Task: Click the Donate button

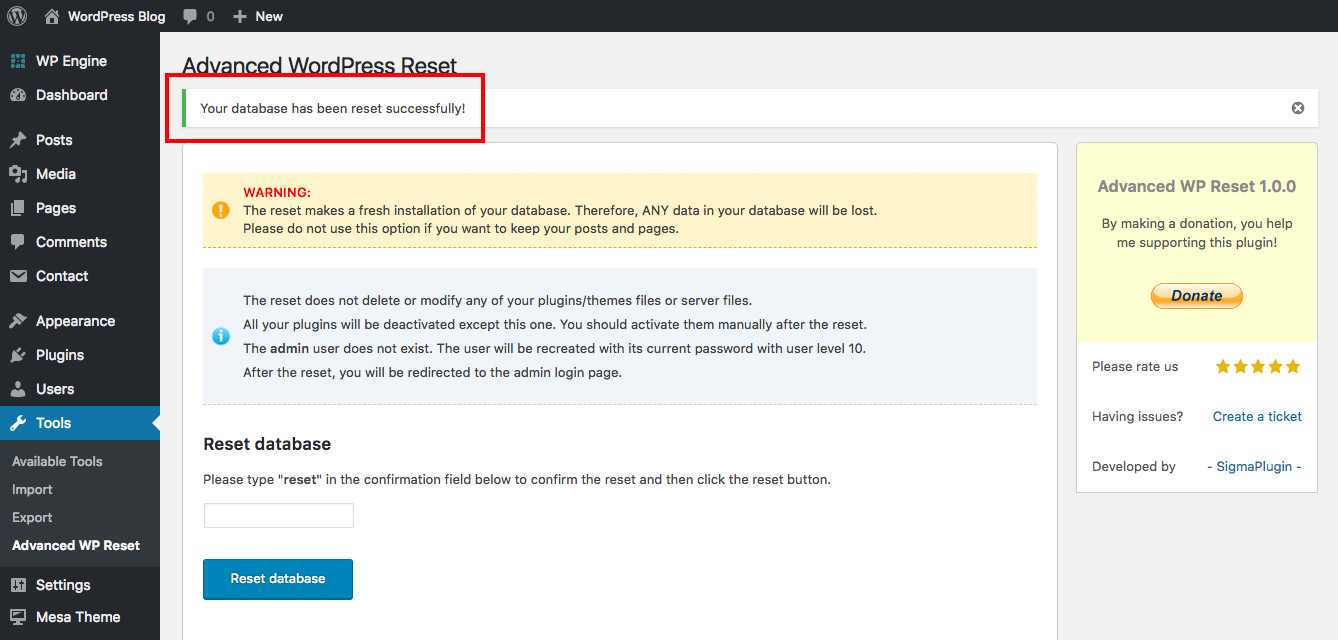Action: (x=1197, y=295)
